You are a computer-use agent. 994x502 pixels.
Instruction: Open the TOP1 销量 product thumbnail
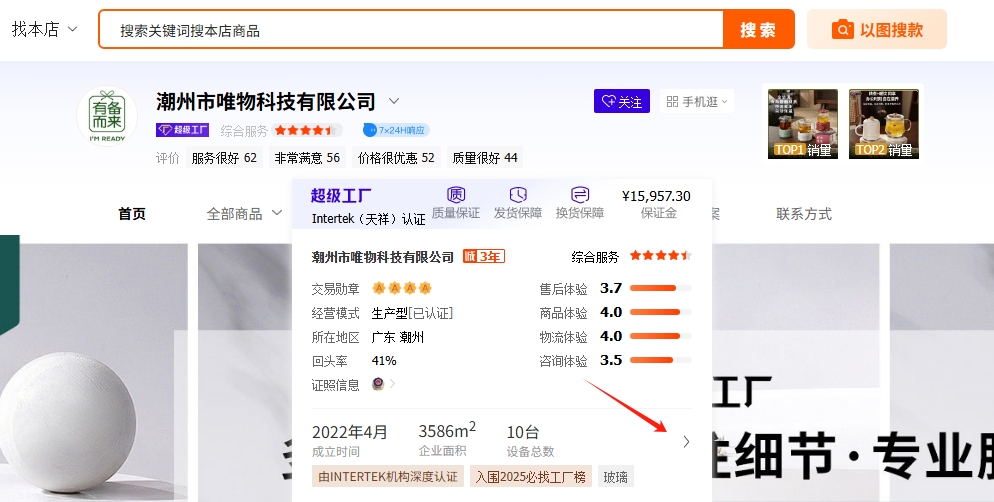(x=803, y=124)
